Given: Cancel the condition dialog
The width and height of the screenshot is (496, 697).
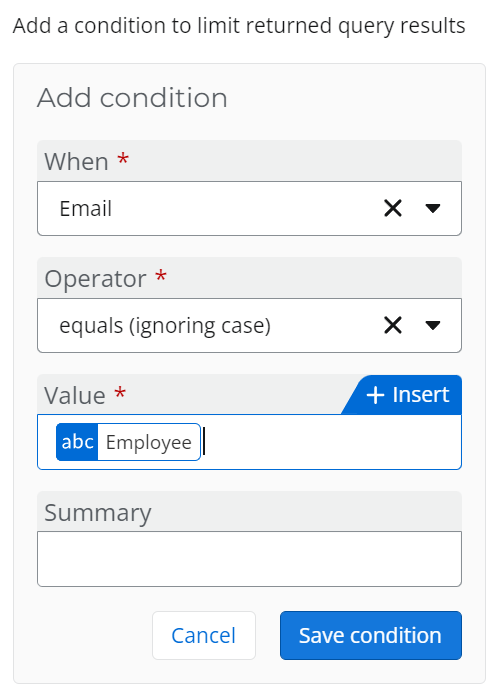Looking at the screenshot, I should (x=204, y=635).
